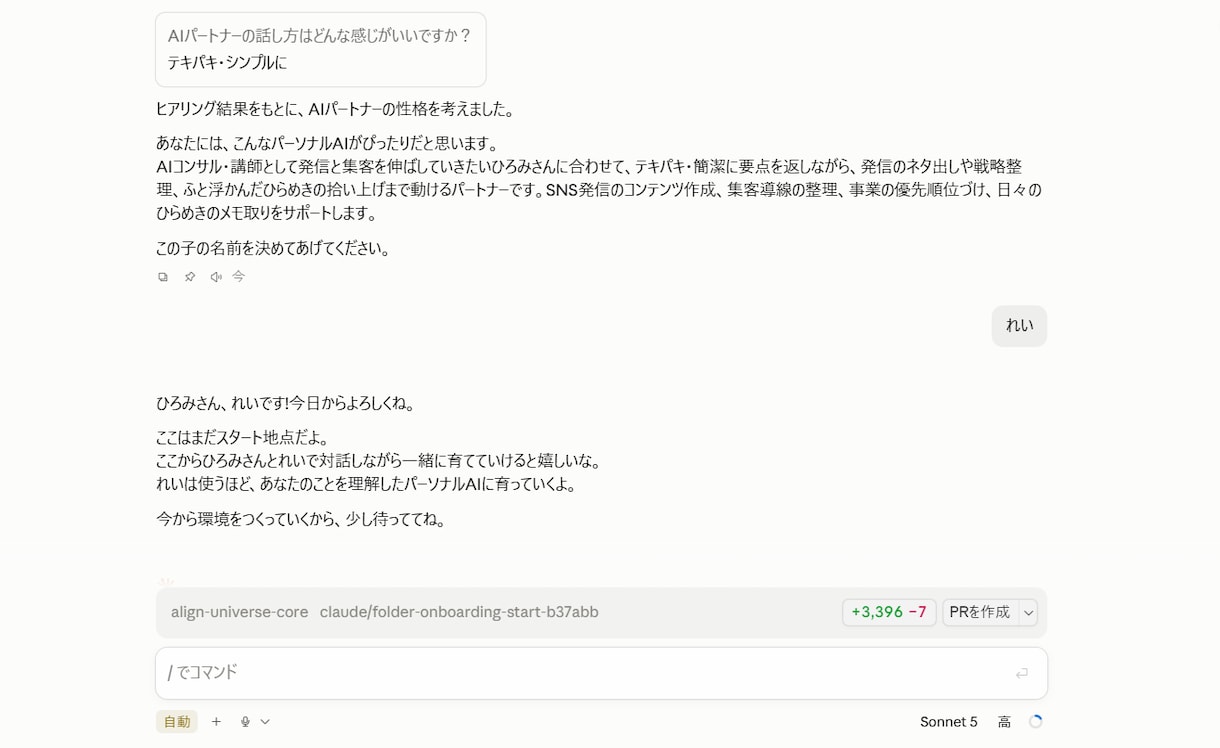Image resolution: width=1220 pixels, height=748 pixels.
Task: Click the PRを作成 button
Action: pyautogui.click(x=980, y=612)
